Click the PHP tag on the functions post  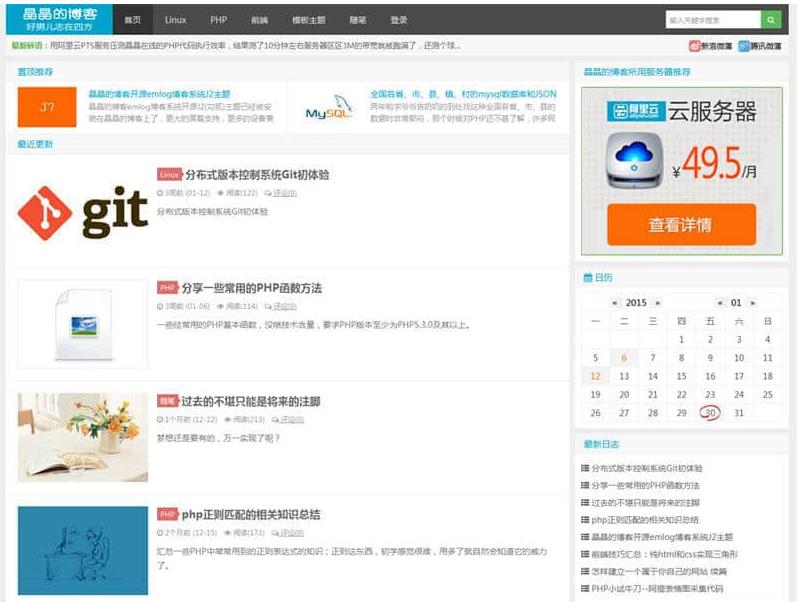click(167, 288)
